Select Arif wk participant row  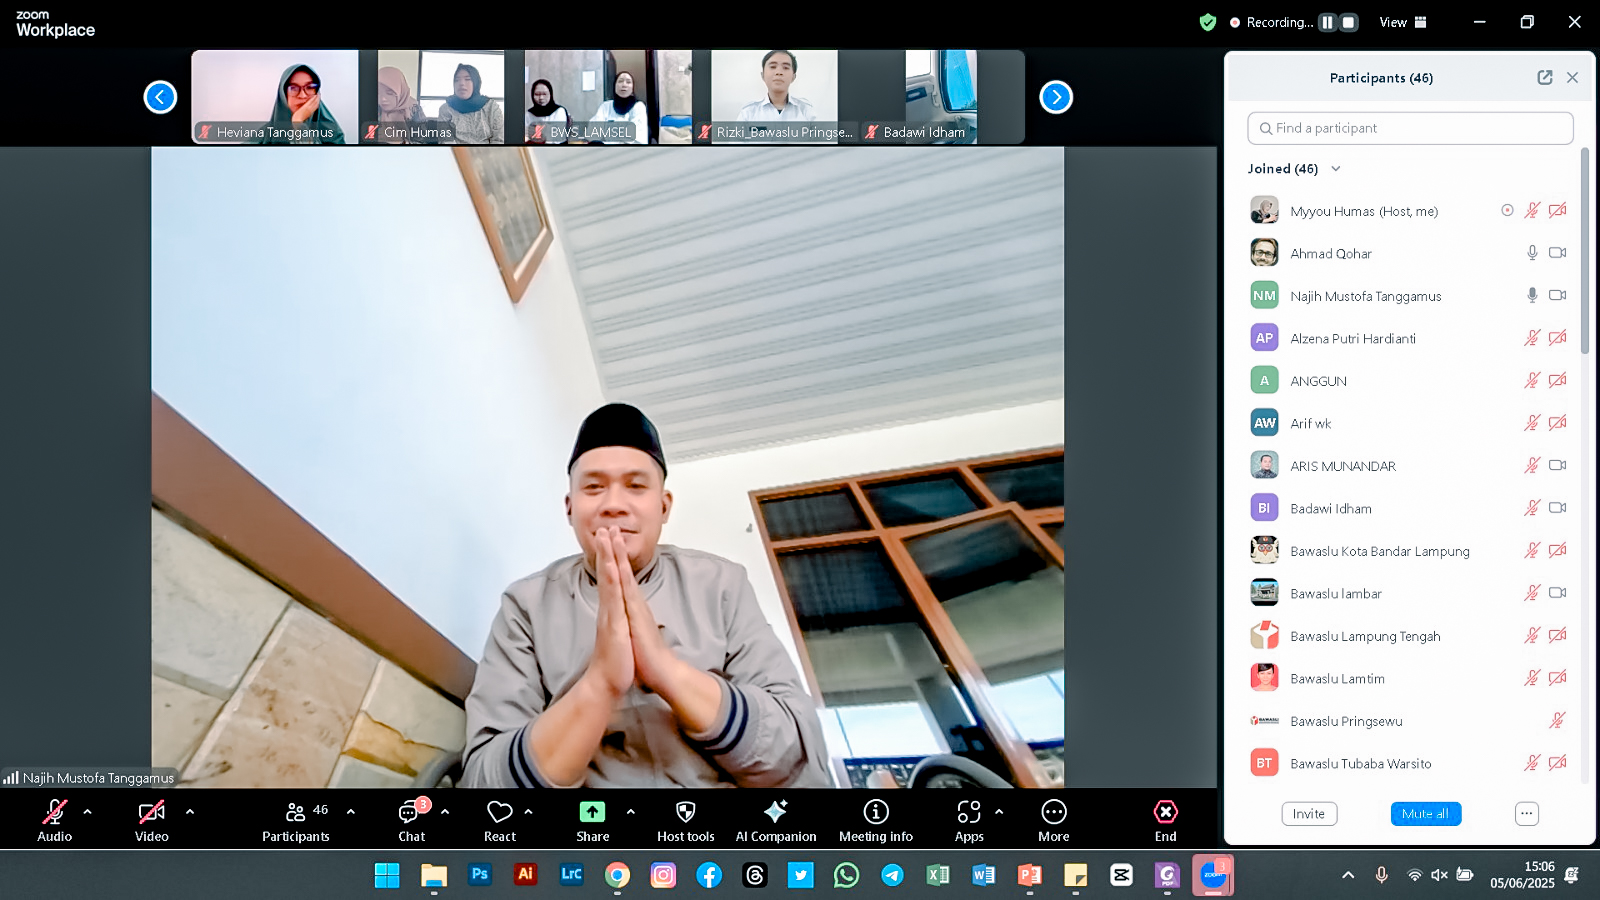[x=1408, y=423]
